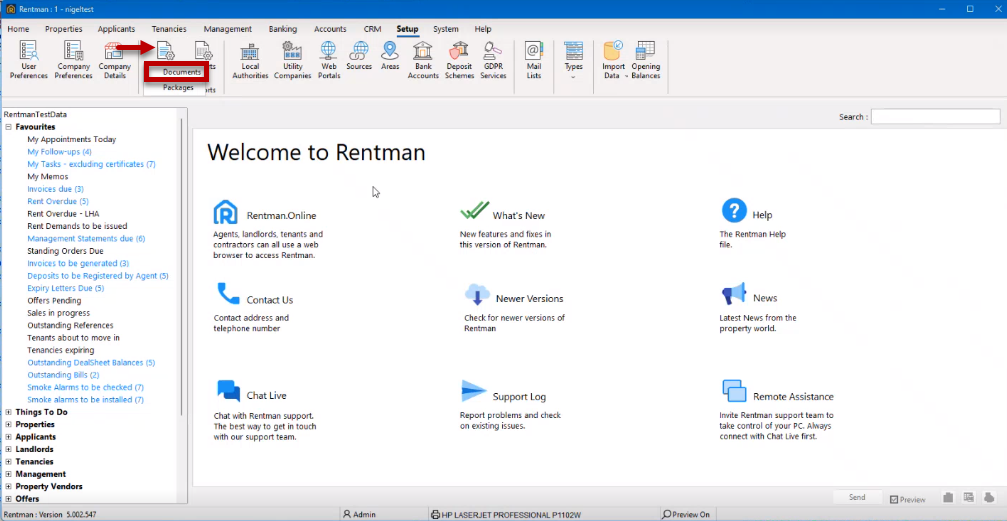Open Outstanding Bills (2) link
This screenshot has width=1007, height=521.
pos(63,375)
